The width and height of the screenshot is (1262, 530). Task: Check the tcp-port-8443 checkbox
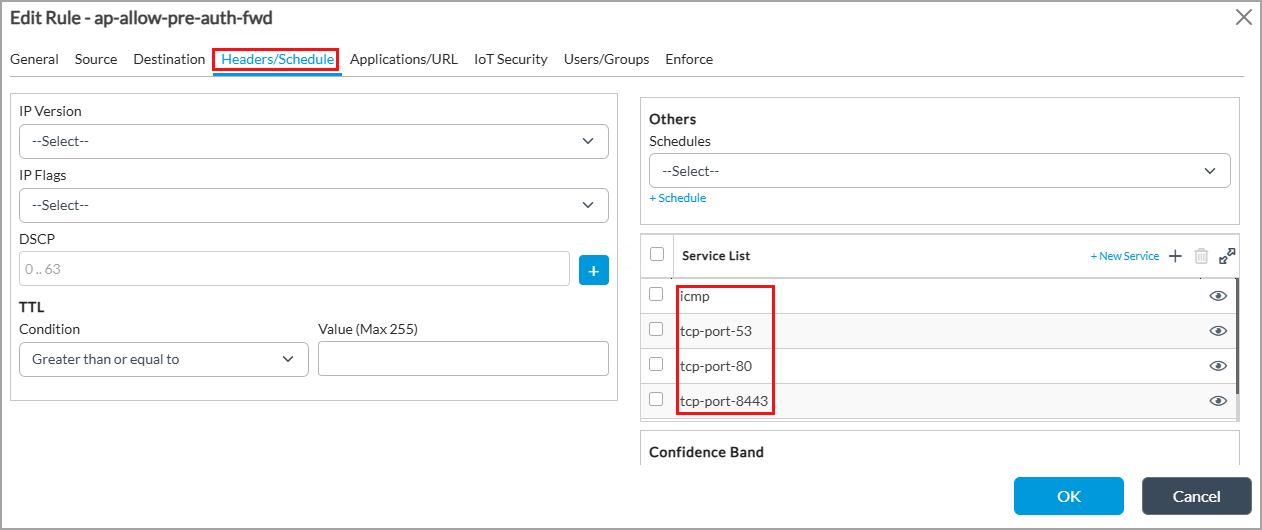coord(656,399)
